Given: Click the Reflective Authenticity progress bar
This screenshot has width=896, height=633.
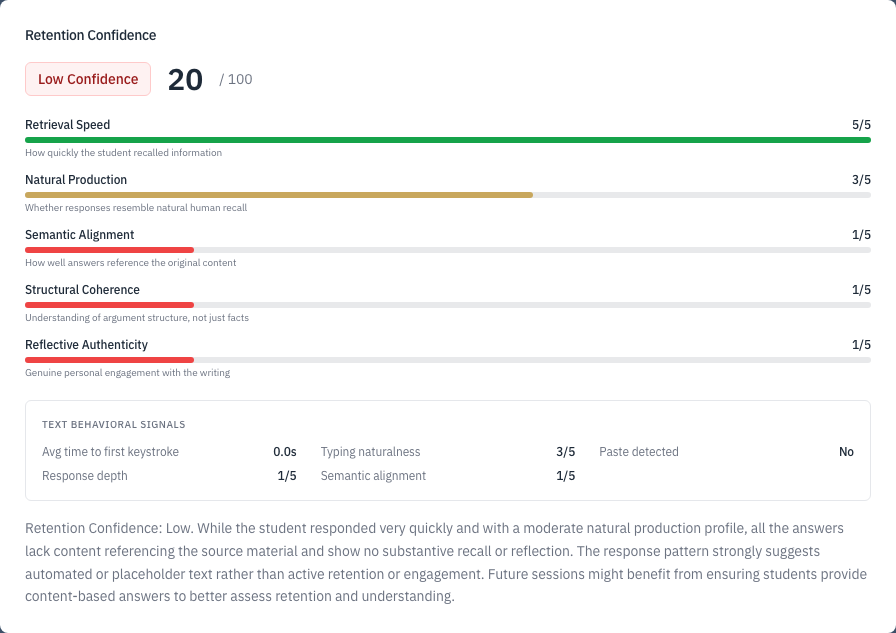Looking at the screenshot, I should point(109,360).
